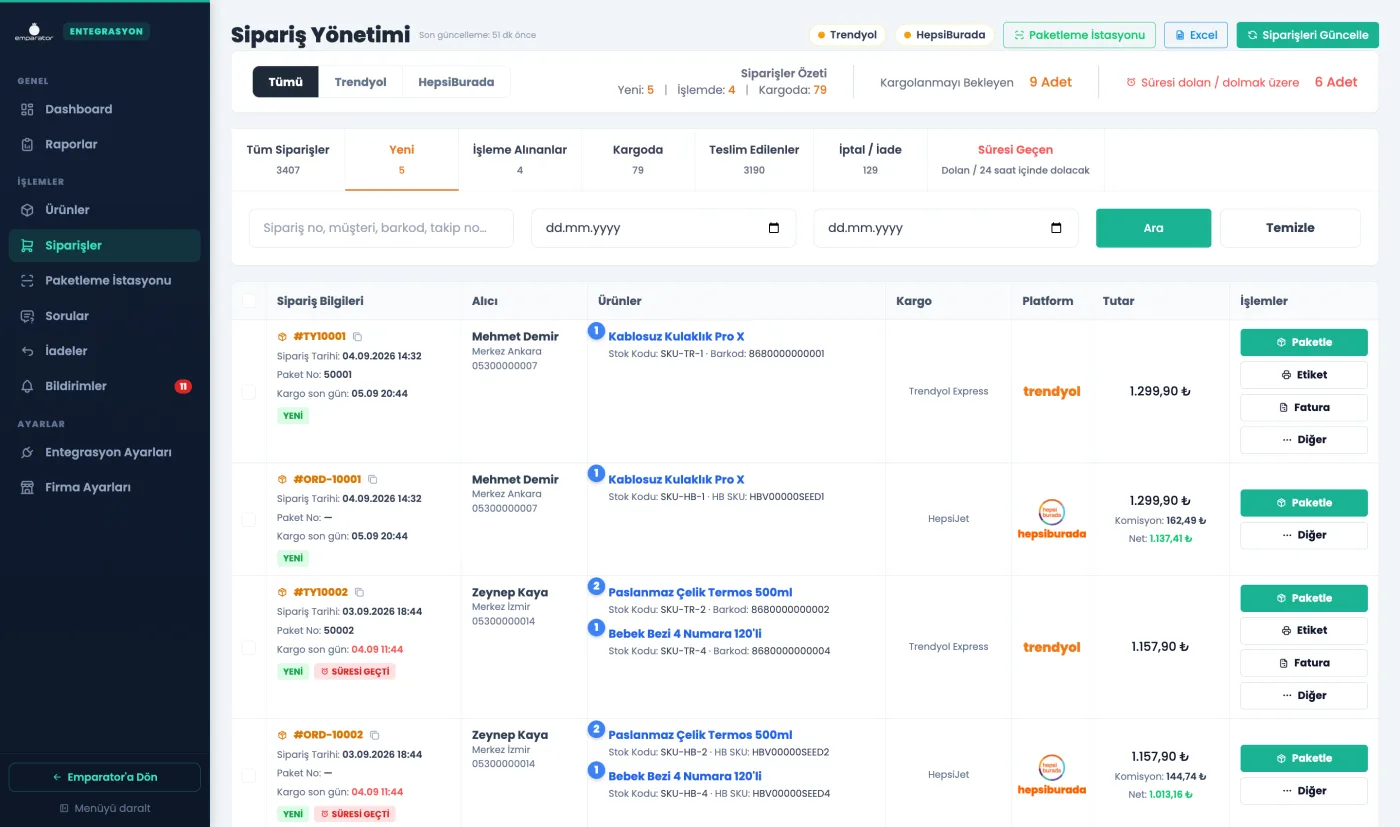Switch to the Tümü platform tab
Screen dimensions: 1400x827
[285, 82]
